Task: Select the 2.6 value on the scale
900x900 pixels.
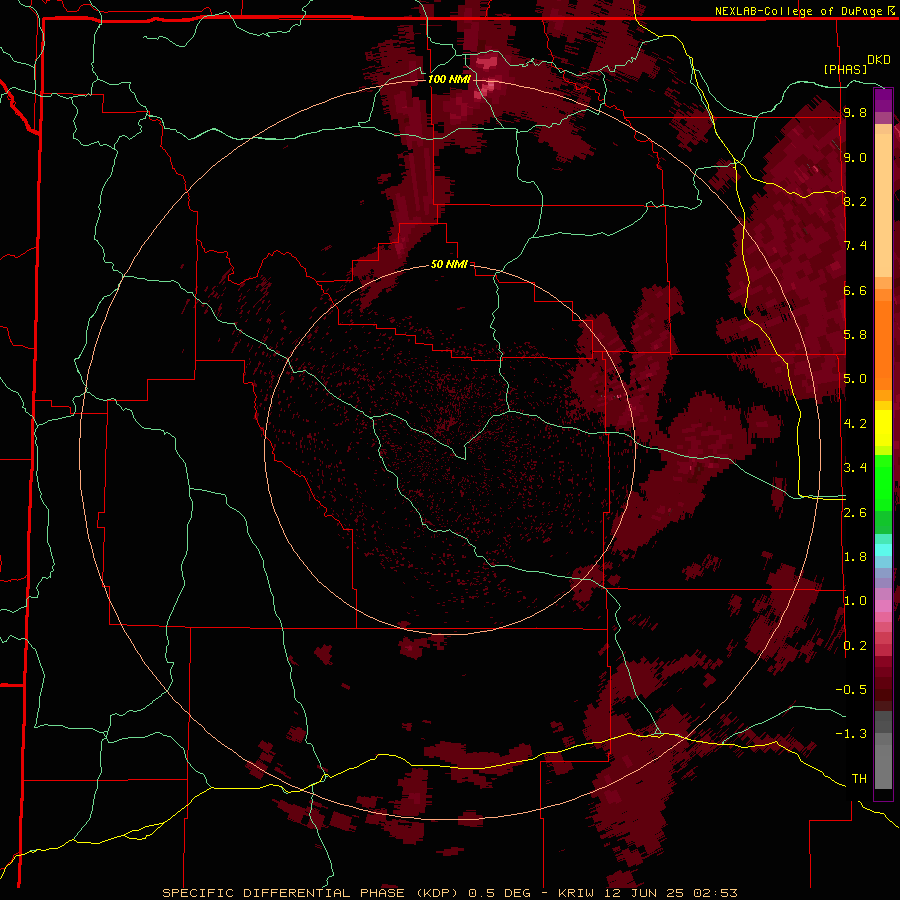Action: (x=855, y=513)
